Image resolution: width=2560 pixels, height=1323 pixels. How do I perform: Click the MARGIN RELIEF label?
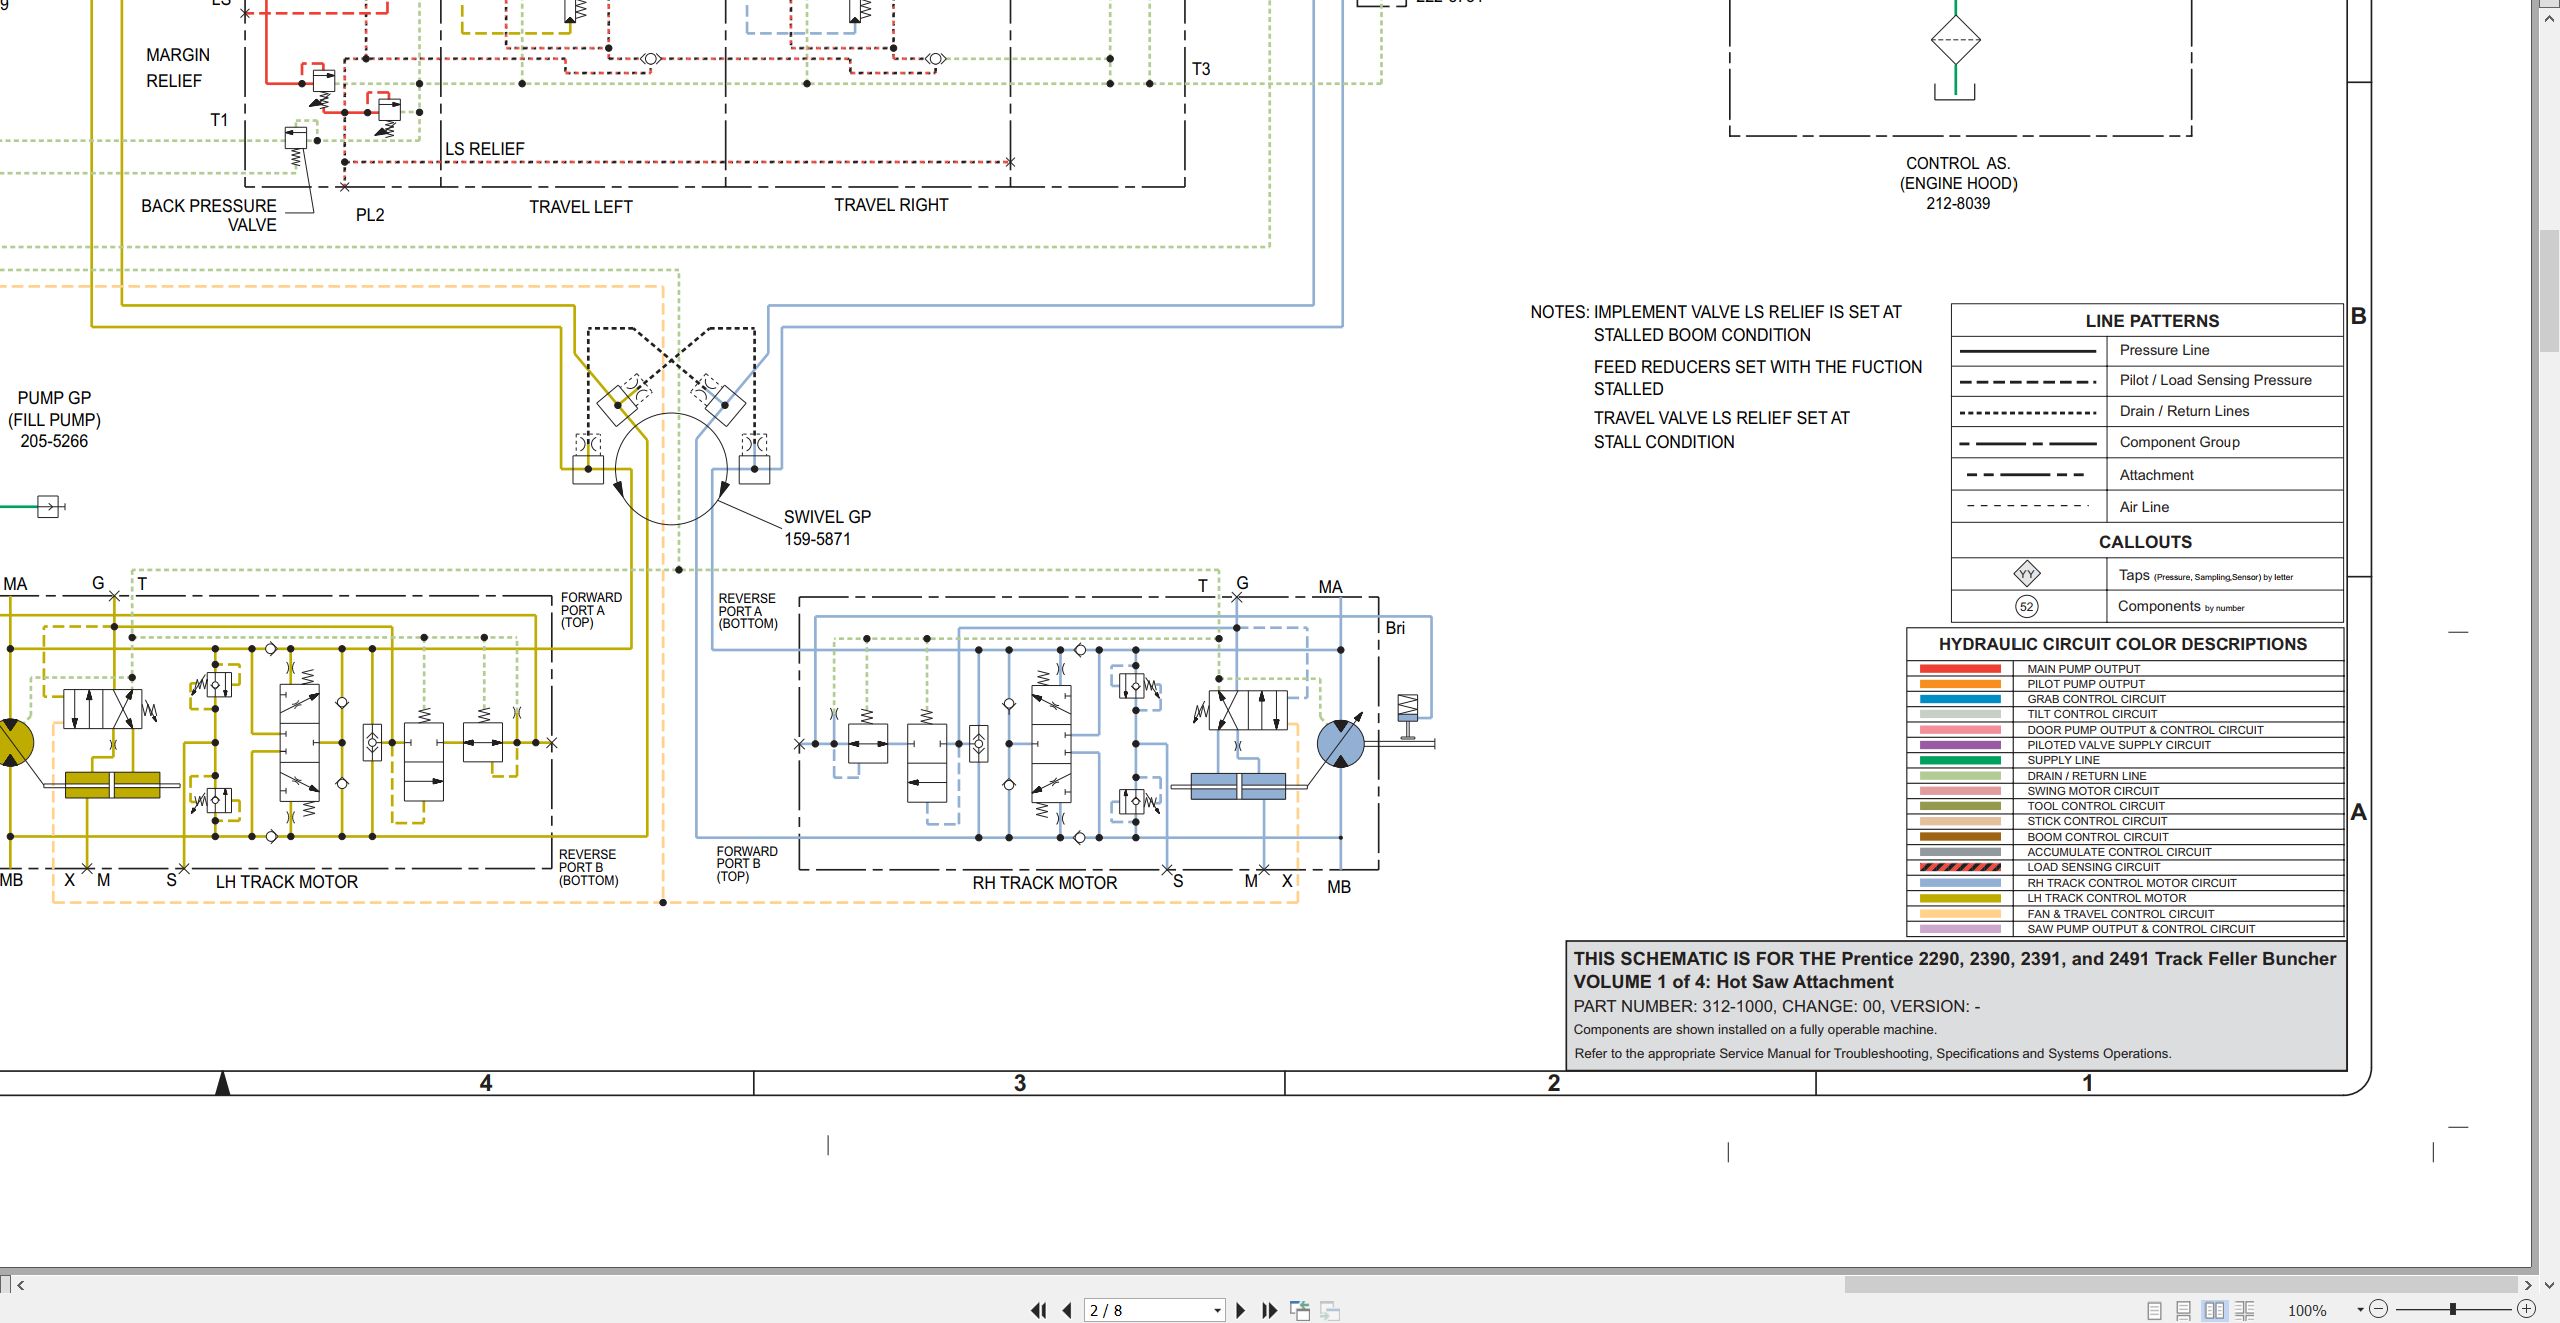[177, 68]
